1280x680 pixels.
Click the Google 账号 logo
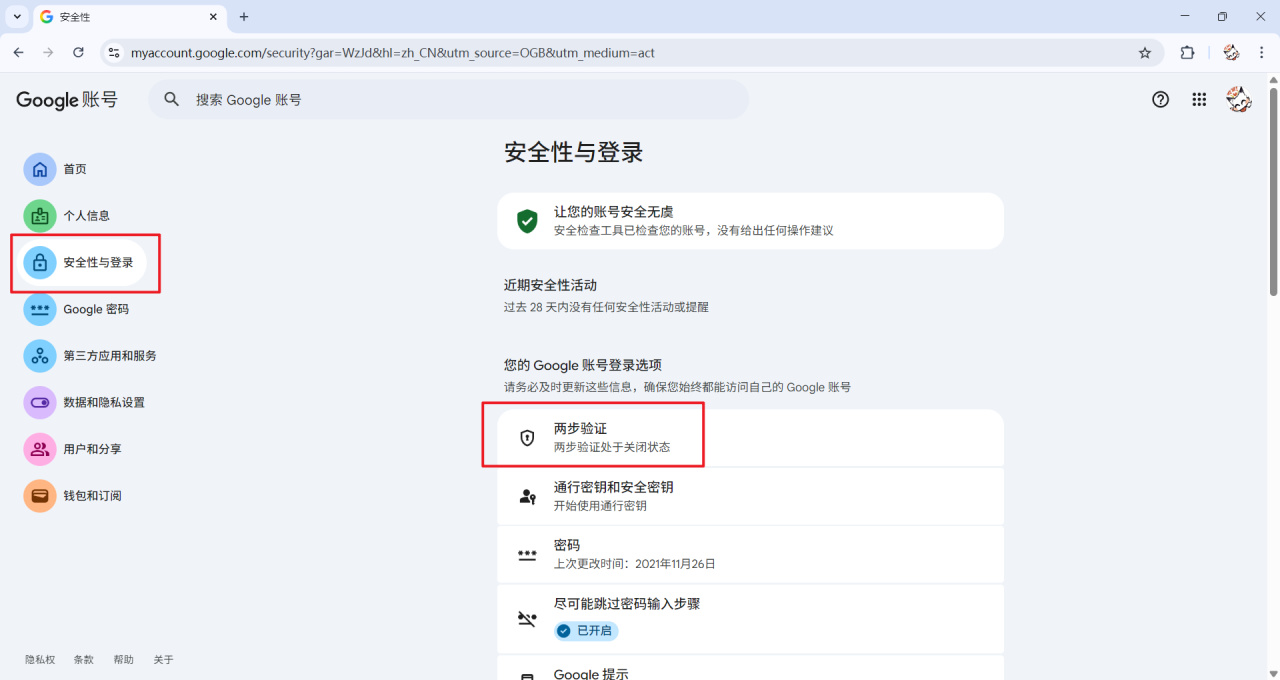(x=67, y=100)
